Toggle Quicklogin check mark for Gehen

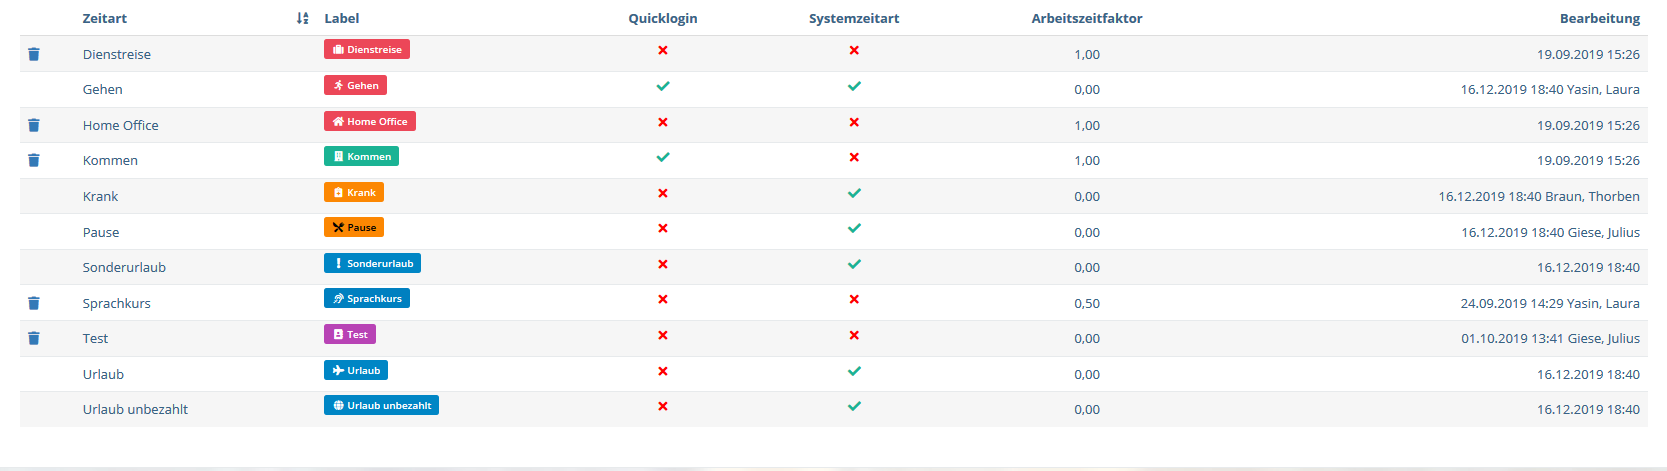click(663, 86)
